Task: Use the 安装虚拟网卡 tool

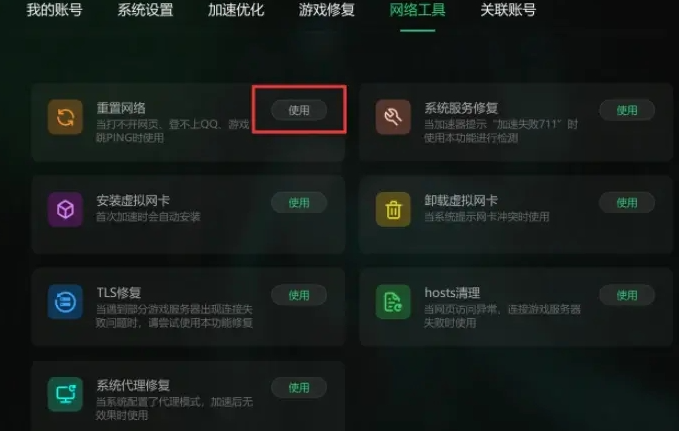Action: 299,202
